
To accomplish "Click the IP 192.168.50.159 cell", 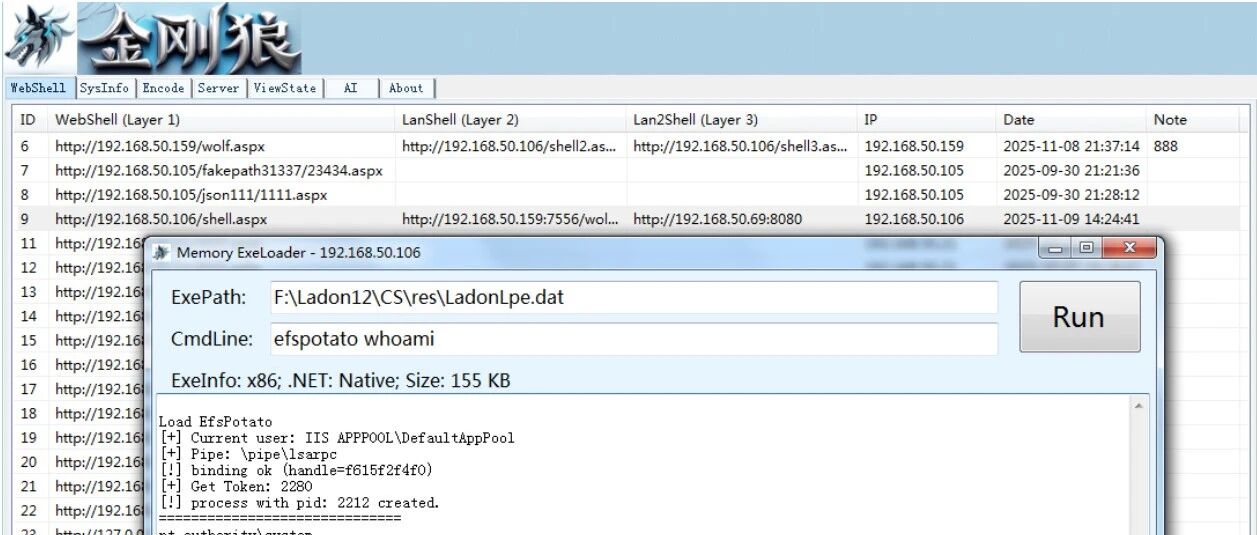I will click(x=914, y=146).
